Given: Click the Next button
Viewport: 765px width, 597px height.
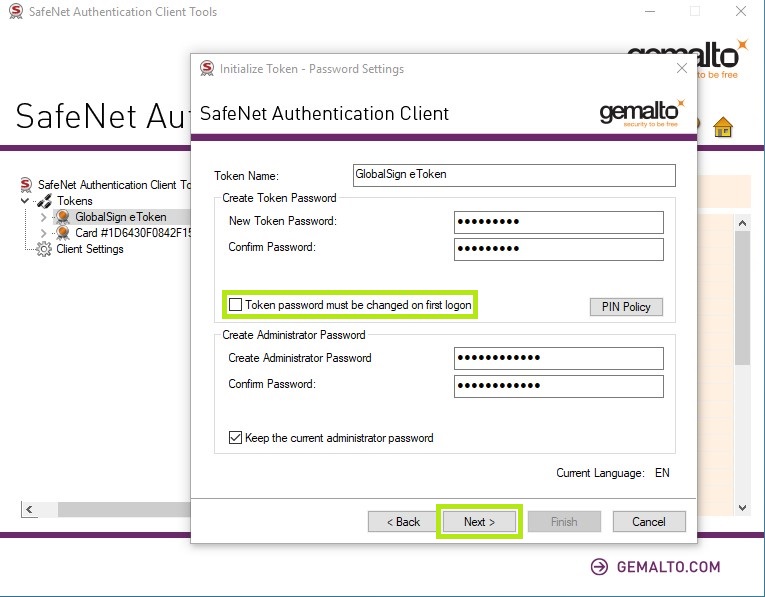Looking at the screenshot, I should point(479,521).
